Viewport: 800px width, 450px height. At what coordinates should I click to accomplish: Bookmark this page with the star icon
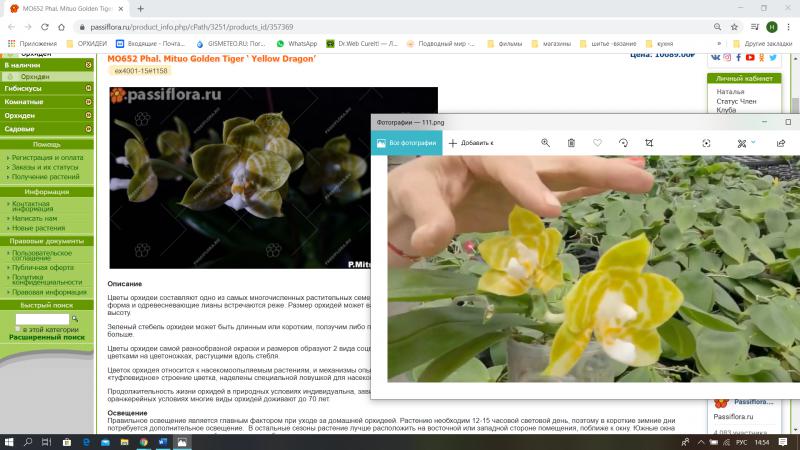coord(734,26)
